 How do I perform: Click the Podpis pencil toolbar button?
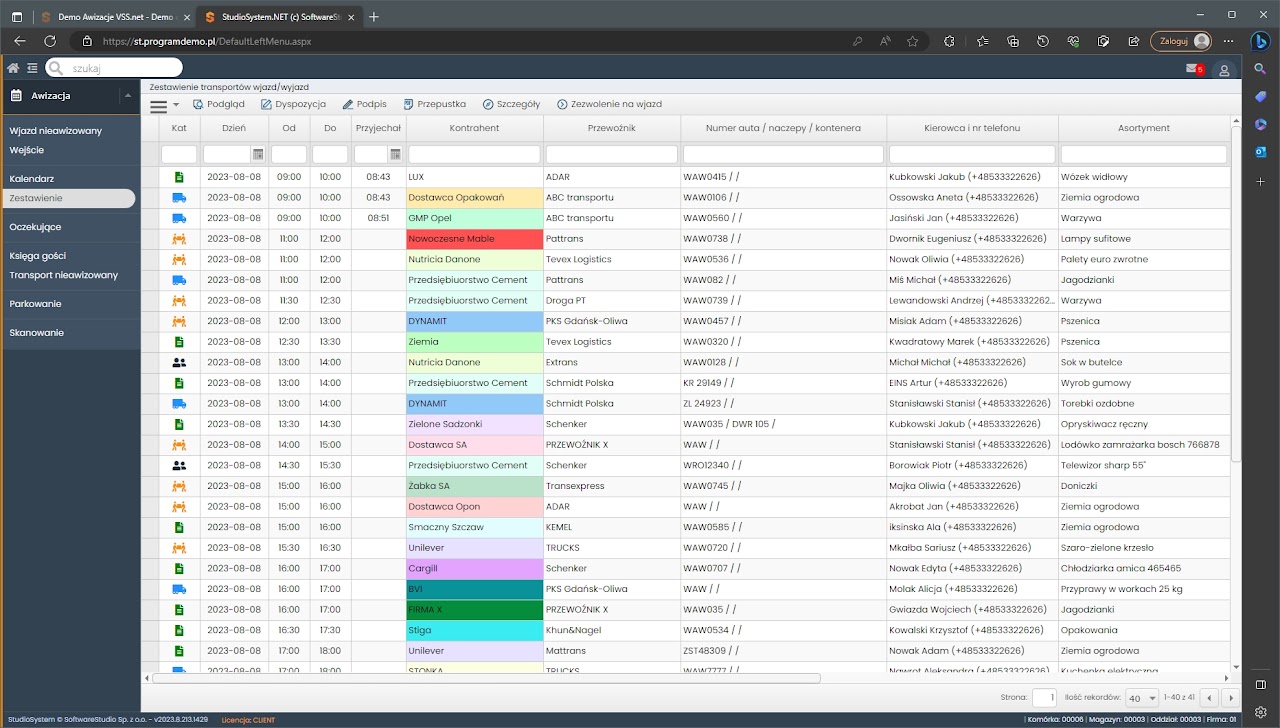[364, 104]
